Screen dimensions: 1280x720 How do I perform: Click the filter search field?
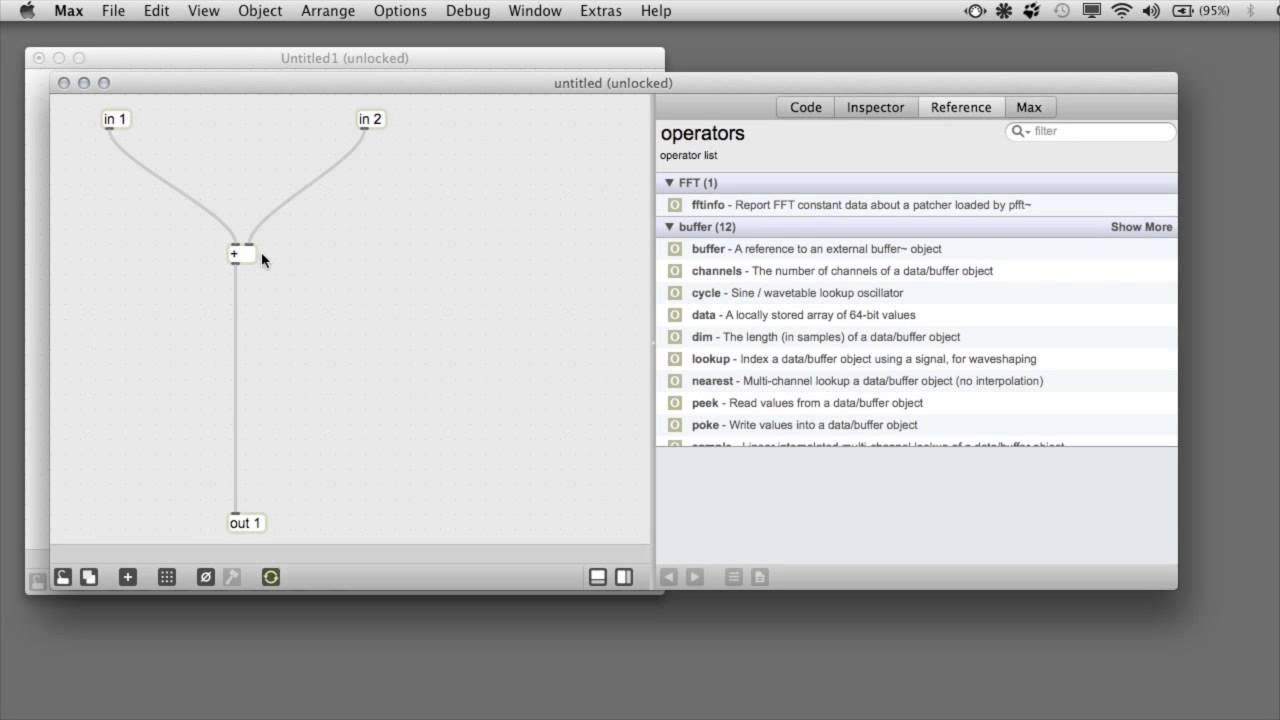[x=1091, y=131]
